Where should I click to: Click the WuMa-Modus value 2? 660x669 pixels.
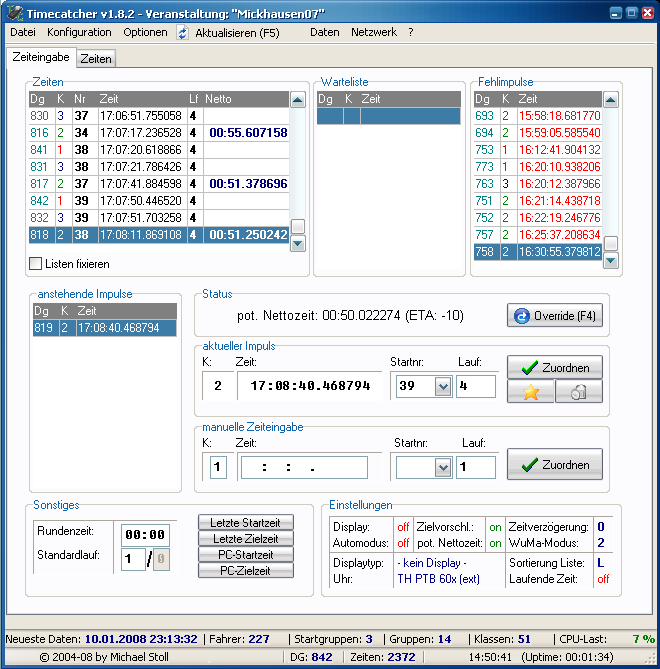pos(601,543)
